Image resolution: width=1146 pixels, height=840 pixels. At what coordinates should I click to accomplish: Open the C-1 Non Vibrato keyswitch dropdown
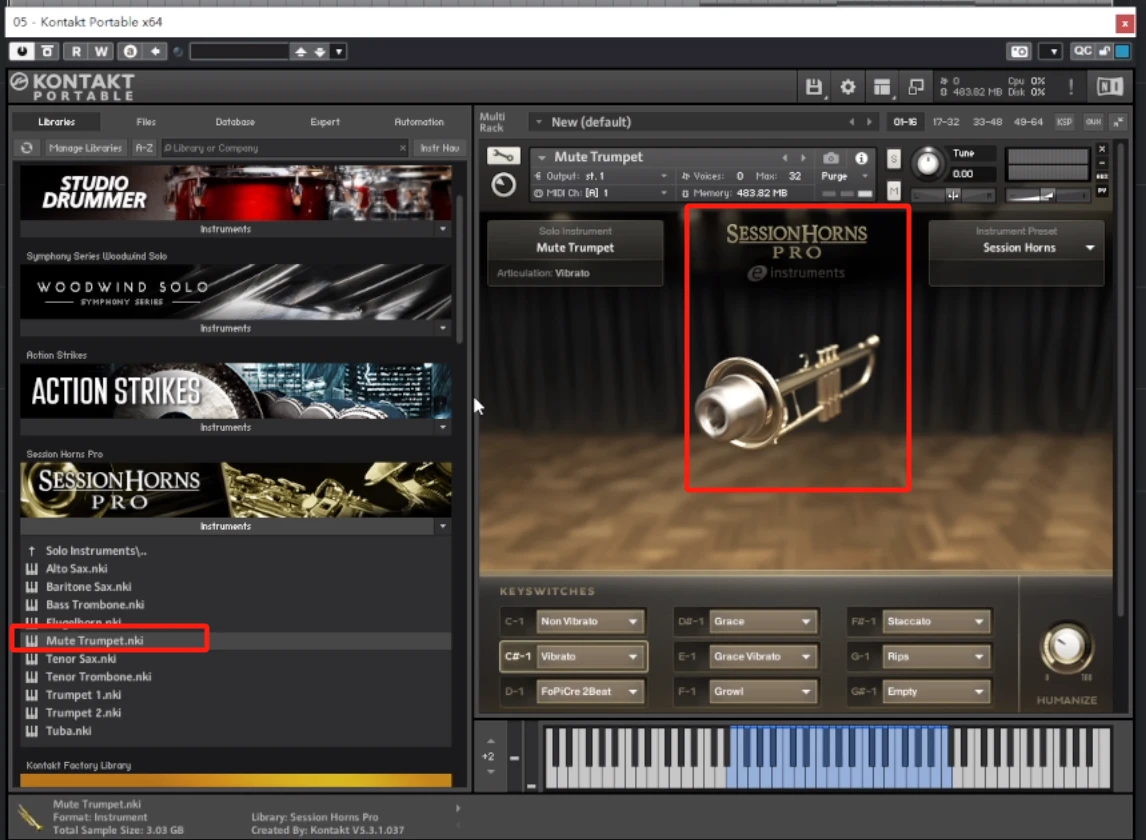tap(590, 621)
